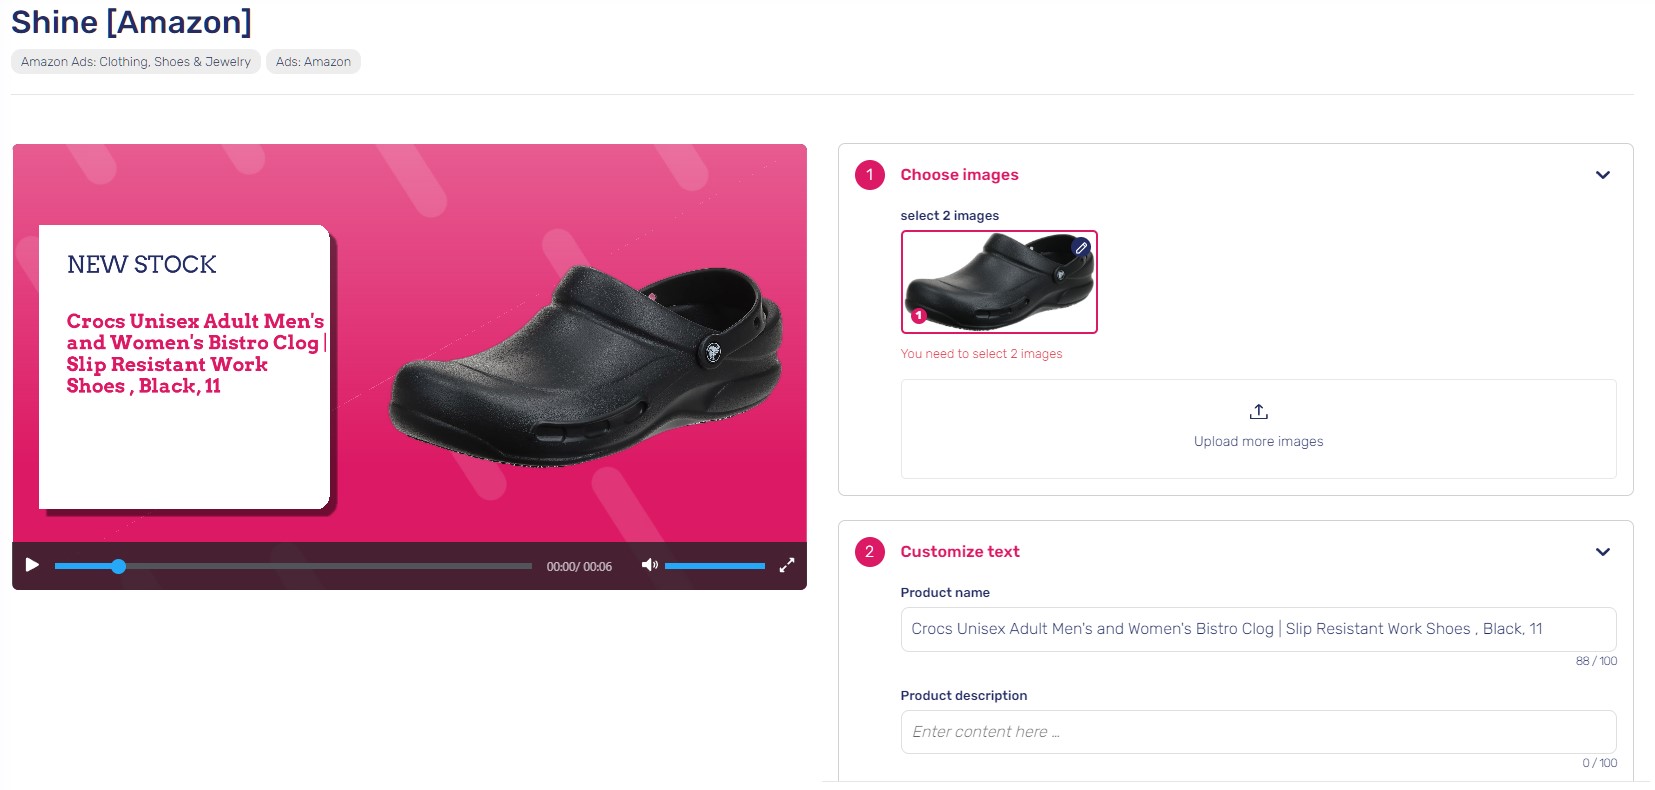Click the Product description label
The width and height of the screenshot is (1655, 790).
click(x=963, y=696)
